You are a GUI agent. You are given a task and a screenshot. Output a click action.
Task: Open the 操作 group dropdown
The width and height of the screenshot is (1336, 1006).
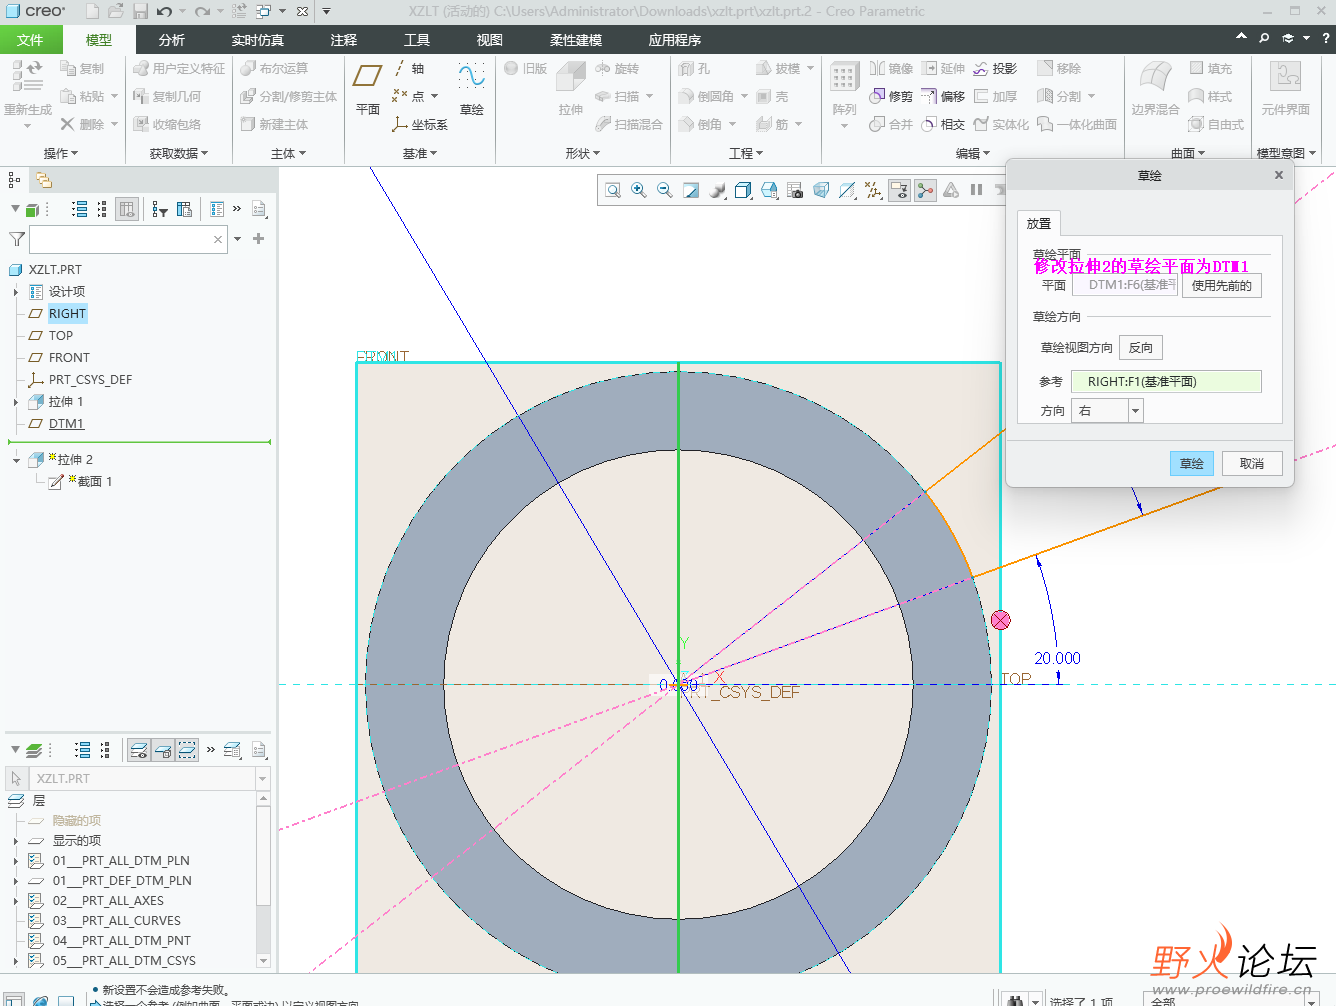pyautogui.click(x=61, y=153)
